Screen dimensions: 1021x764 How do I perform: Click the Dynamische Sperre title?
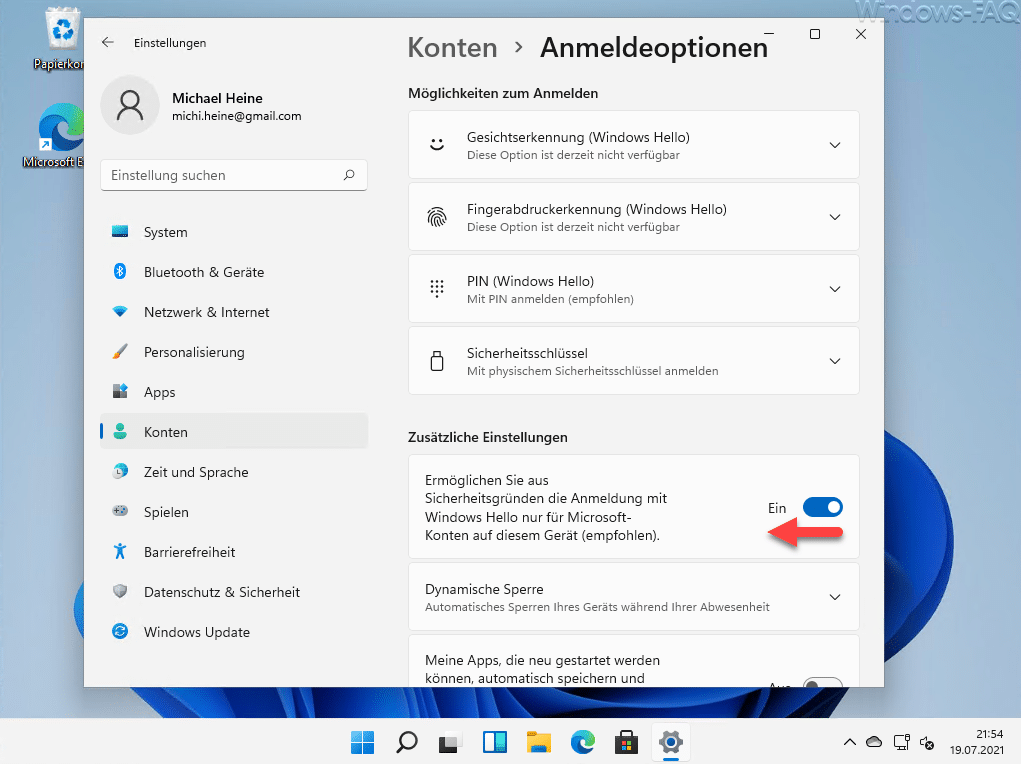point(484,589)
